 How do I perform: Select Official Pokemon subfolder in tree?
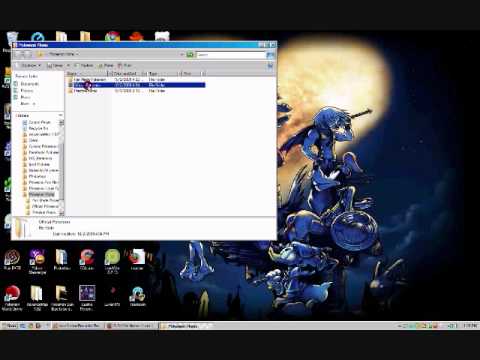point(42,206)
